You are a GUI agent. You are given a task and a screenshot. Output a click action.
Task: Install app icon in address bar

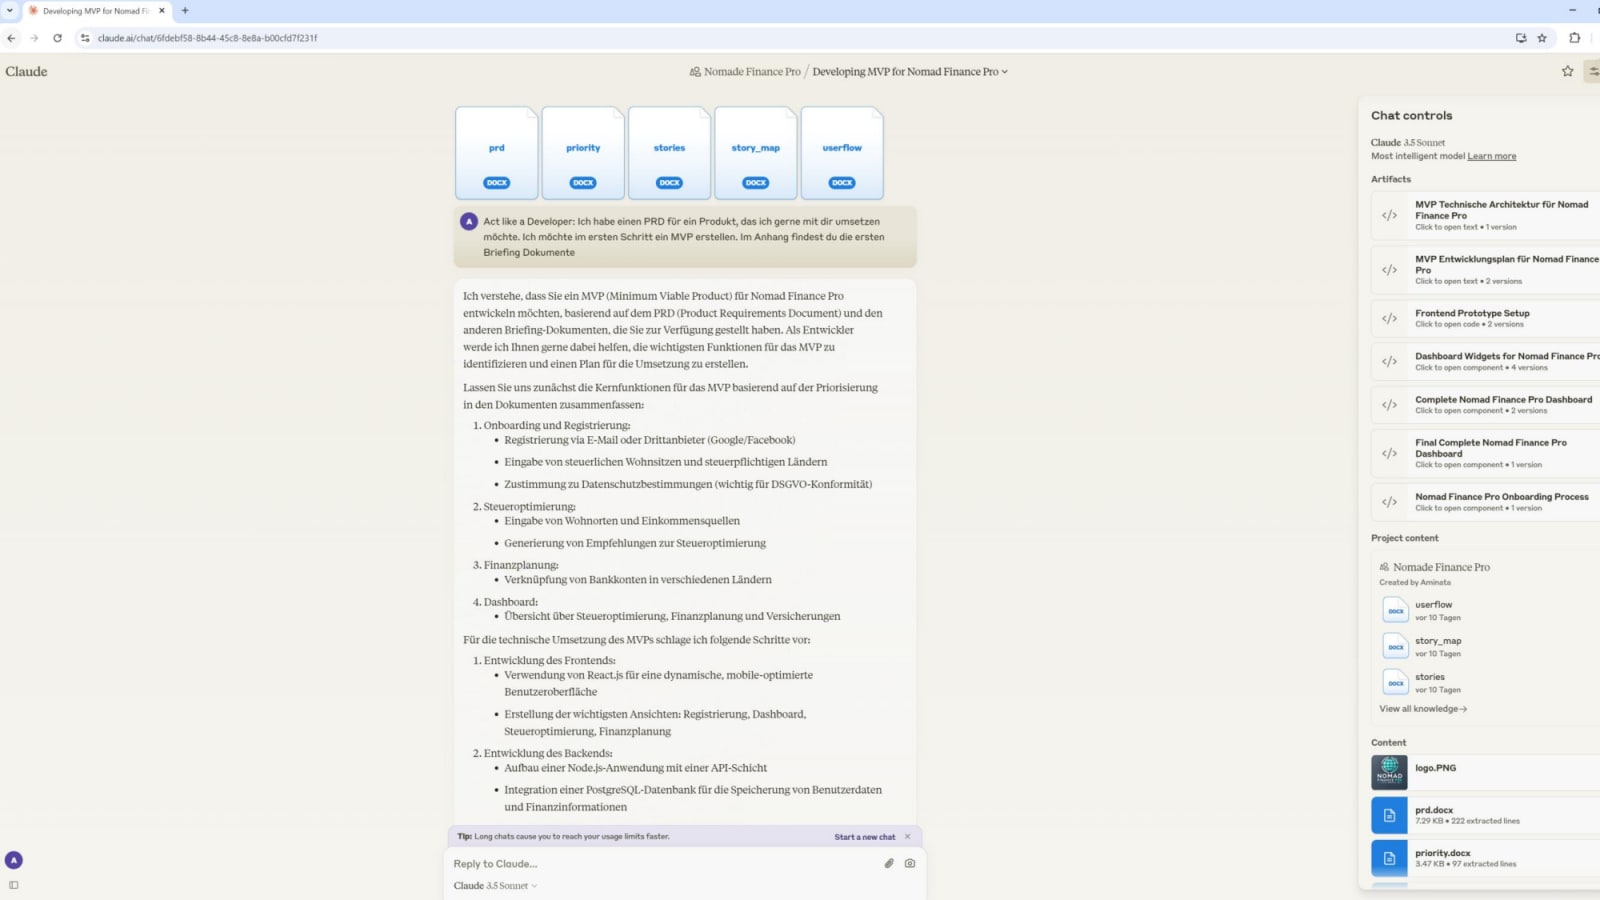(1521, 38)
